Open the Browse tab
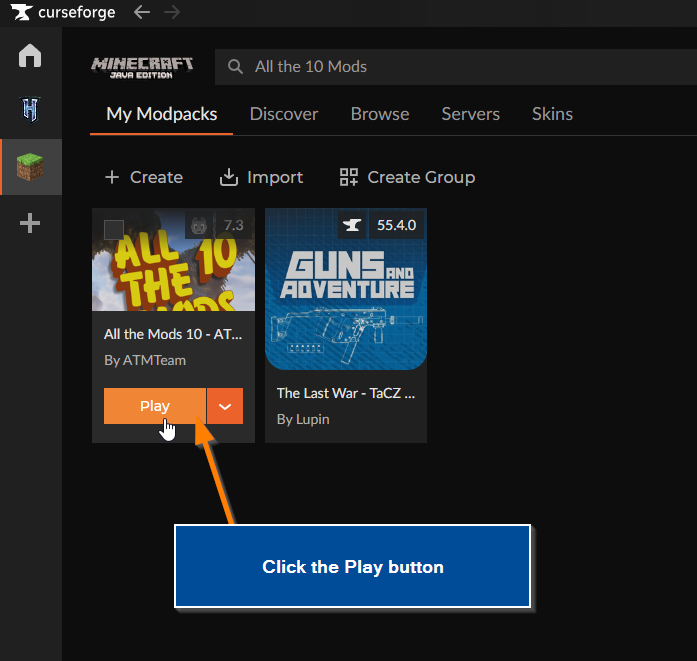This screenshot has height=661, width=697. [380, 114]
